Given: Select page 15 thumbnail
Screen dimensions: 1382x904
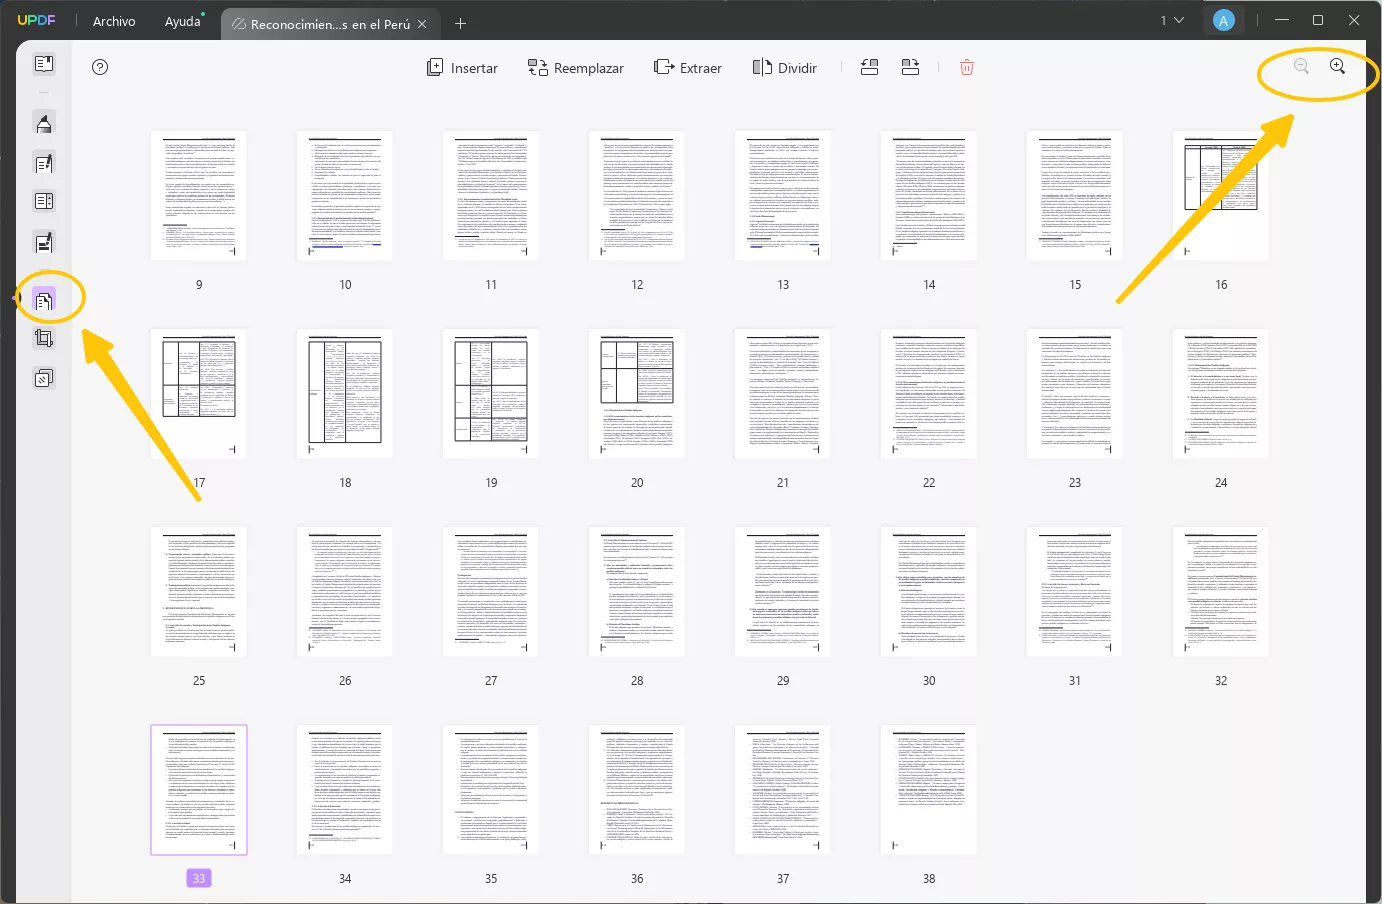Looking at the screenshot, I should [1075, 196].
